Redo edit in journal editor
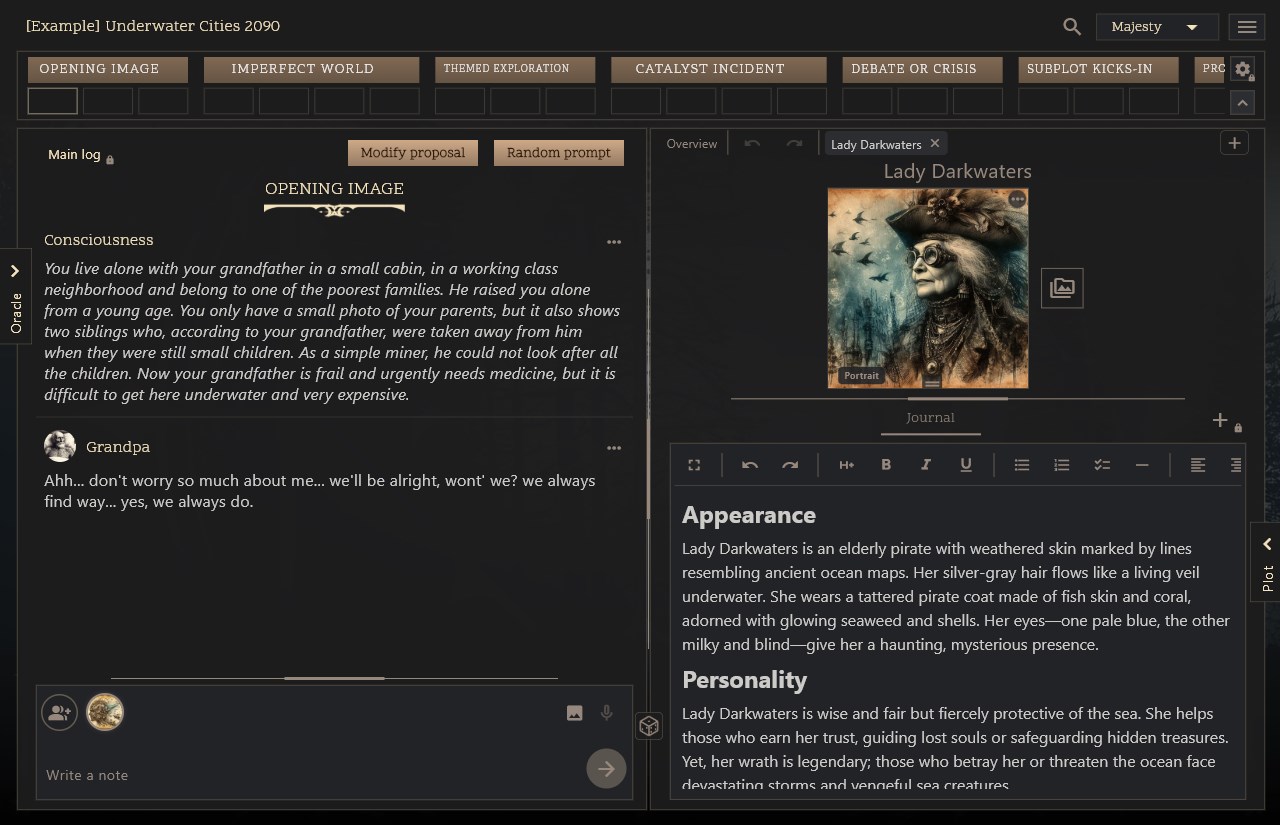This screenshot has width=1280, height=825. tap(790, 465)
